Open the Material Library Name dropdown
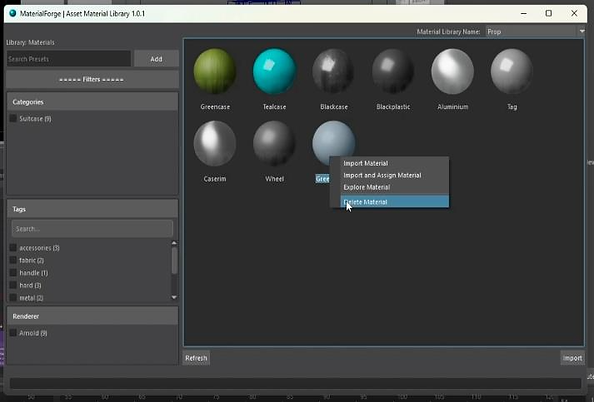 (x=582, y=31)
